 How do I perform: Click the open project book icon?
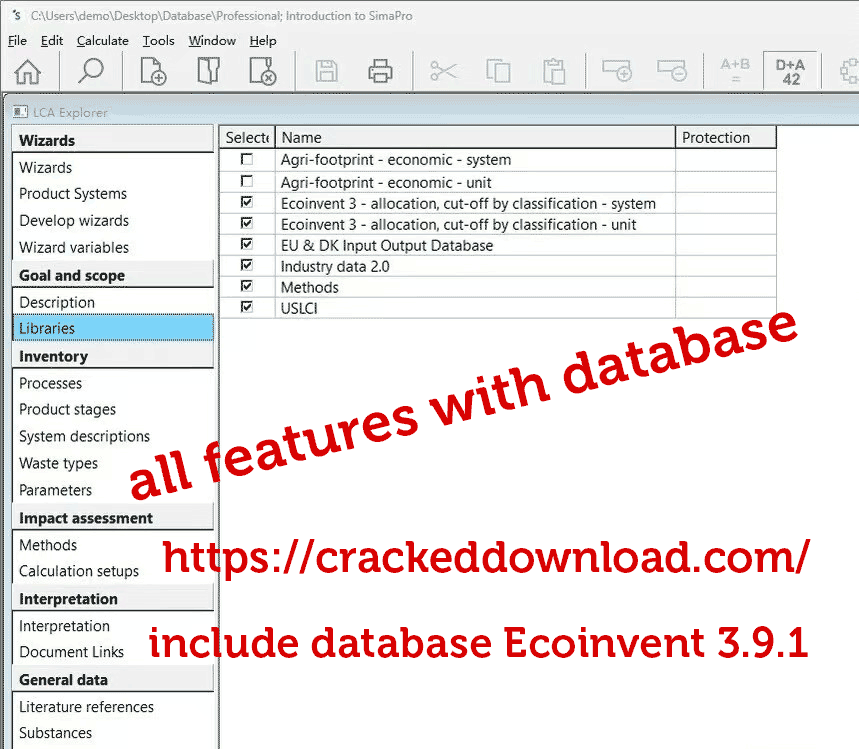pos(208,71)
